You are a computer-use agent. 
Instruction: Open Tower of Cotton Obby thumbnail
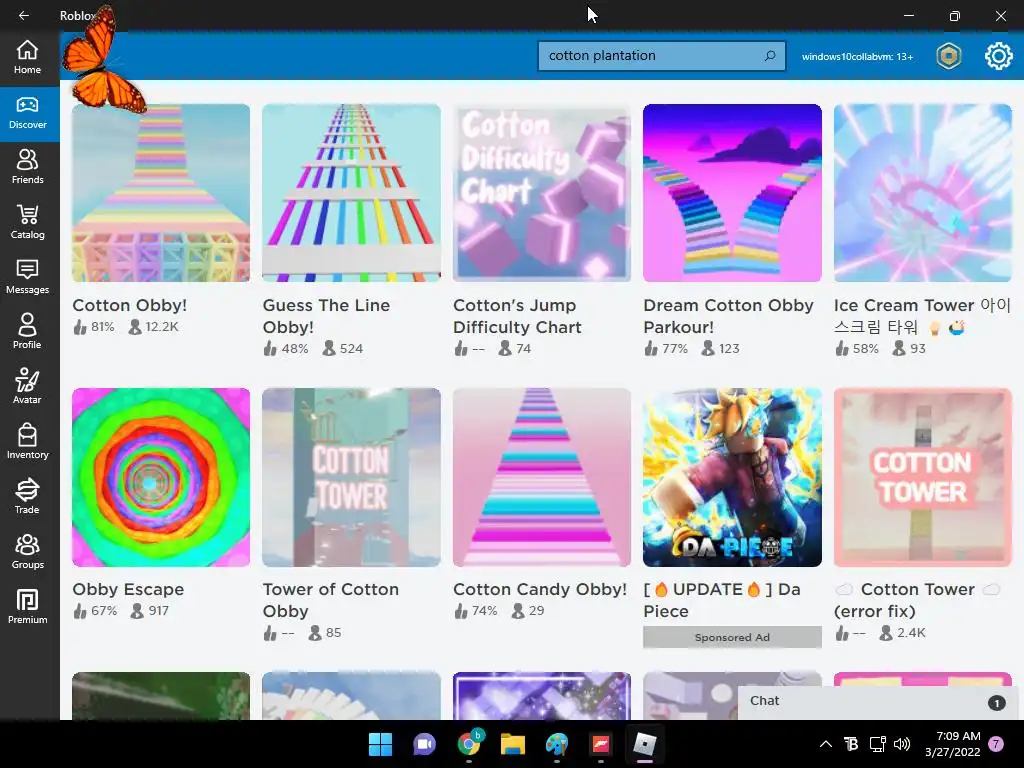click(351, 477)
